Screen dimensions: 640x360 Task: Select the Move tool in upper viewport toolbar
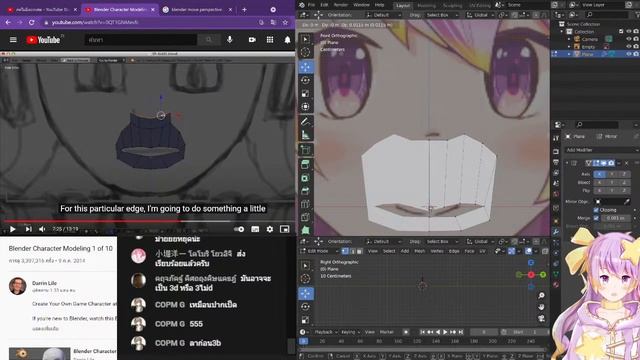[x=305, y=67]
